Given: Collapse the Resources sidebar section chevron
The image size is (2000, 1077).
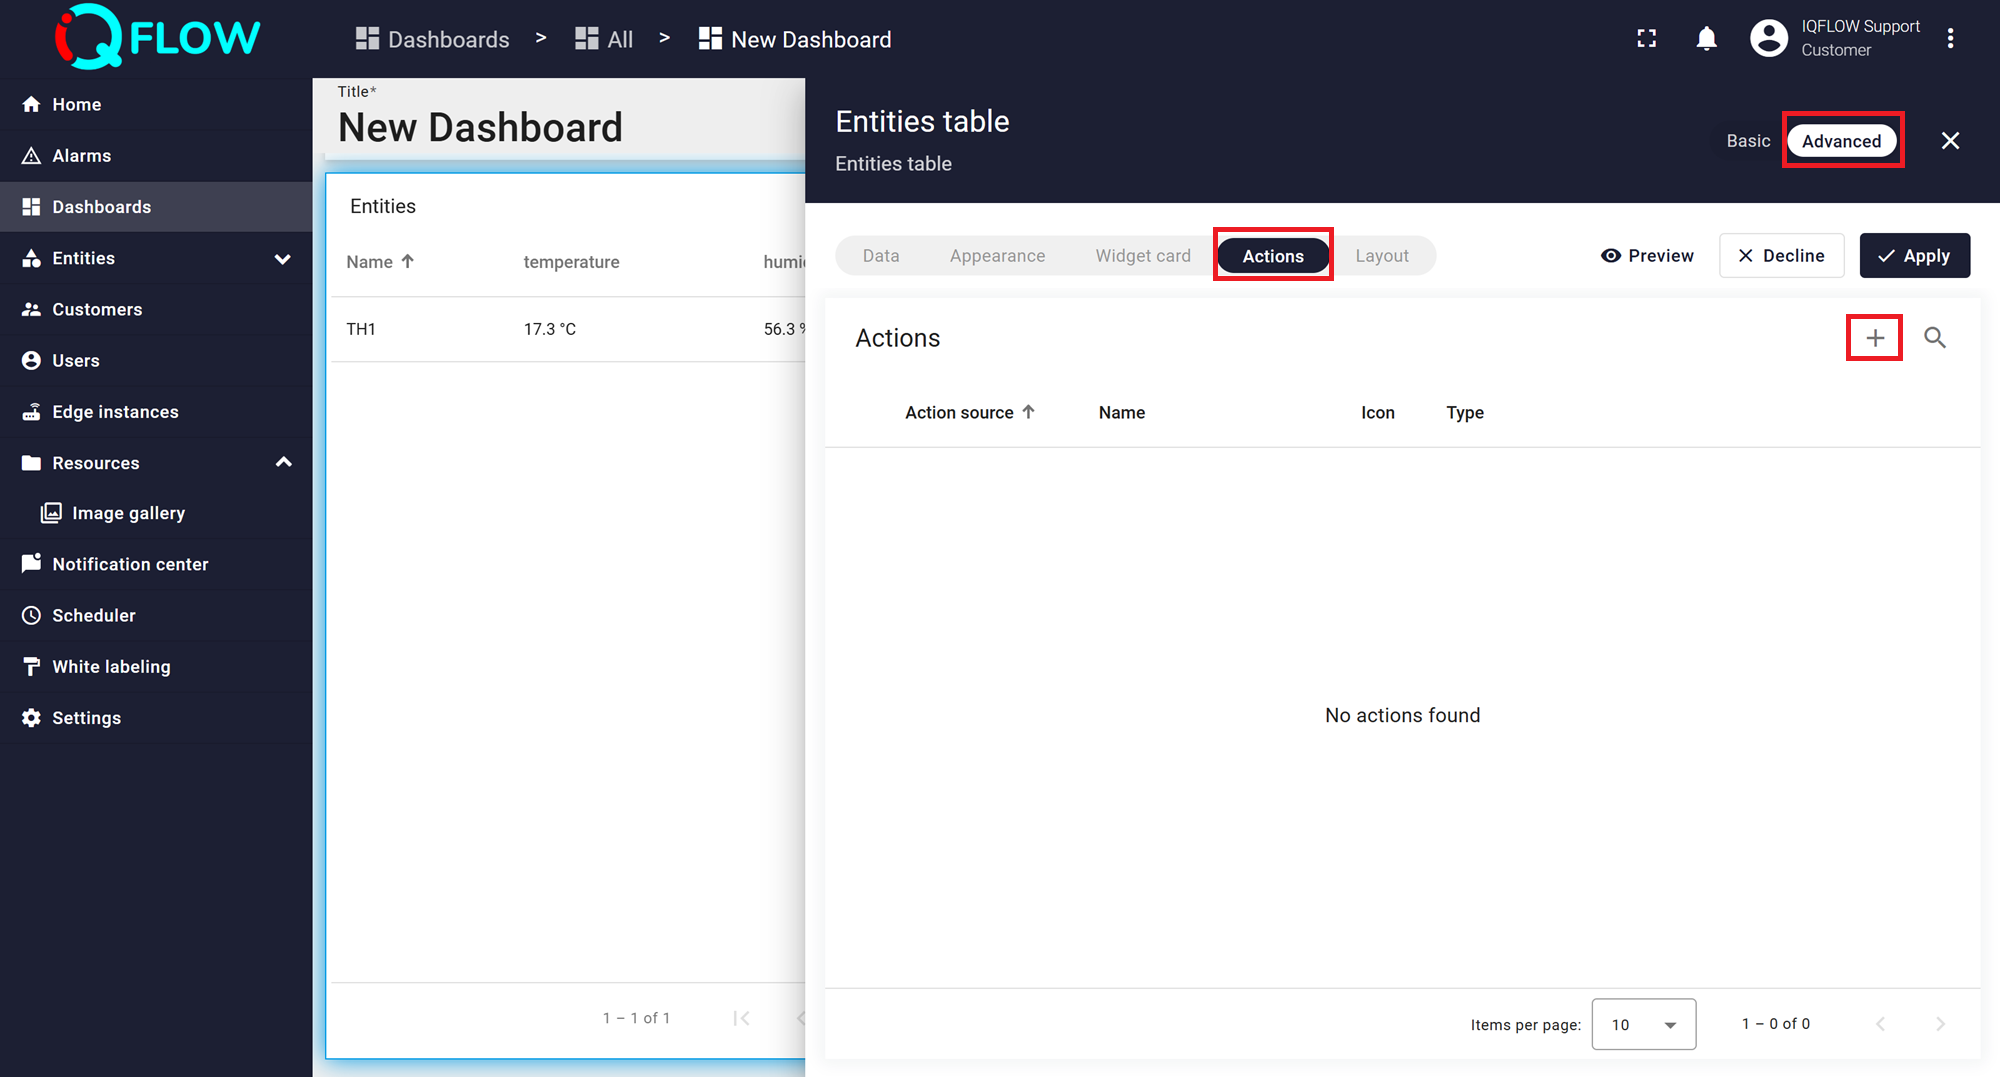Looking at the screenshot, I should pyautogui.click(x=283, y=462).
